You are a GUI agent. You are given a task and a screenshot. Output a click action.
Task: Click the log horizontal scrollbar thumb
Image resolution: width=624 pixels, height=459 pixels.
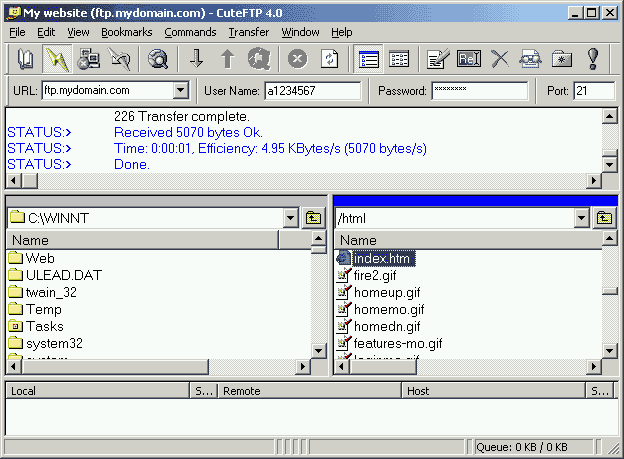pyautogui.click(x=30, y=181)
